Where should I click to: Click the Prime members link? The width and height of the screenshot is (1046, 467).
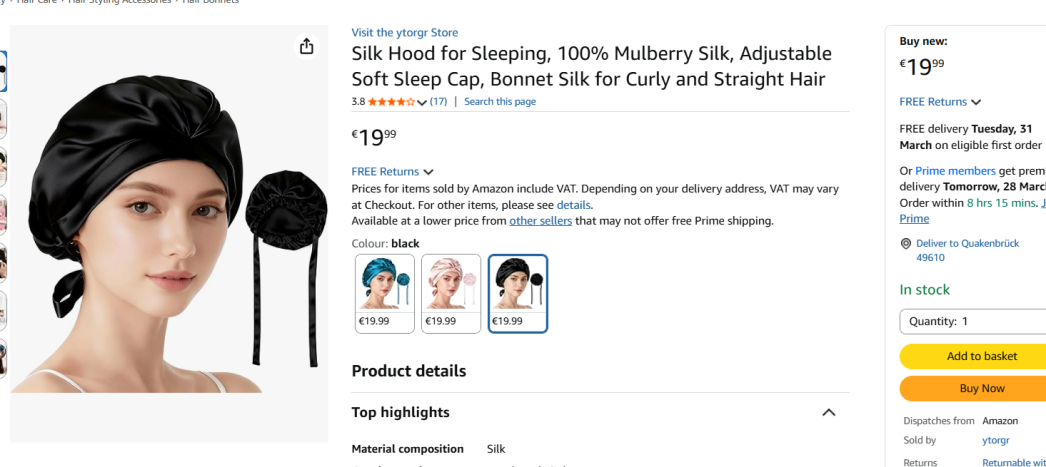(x=955, y=171)
